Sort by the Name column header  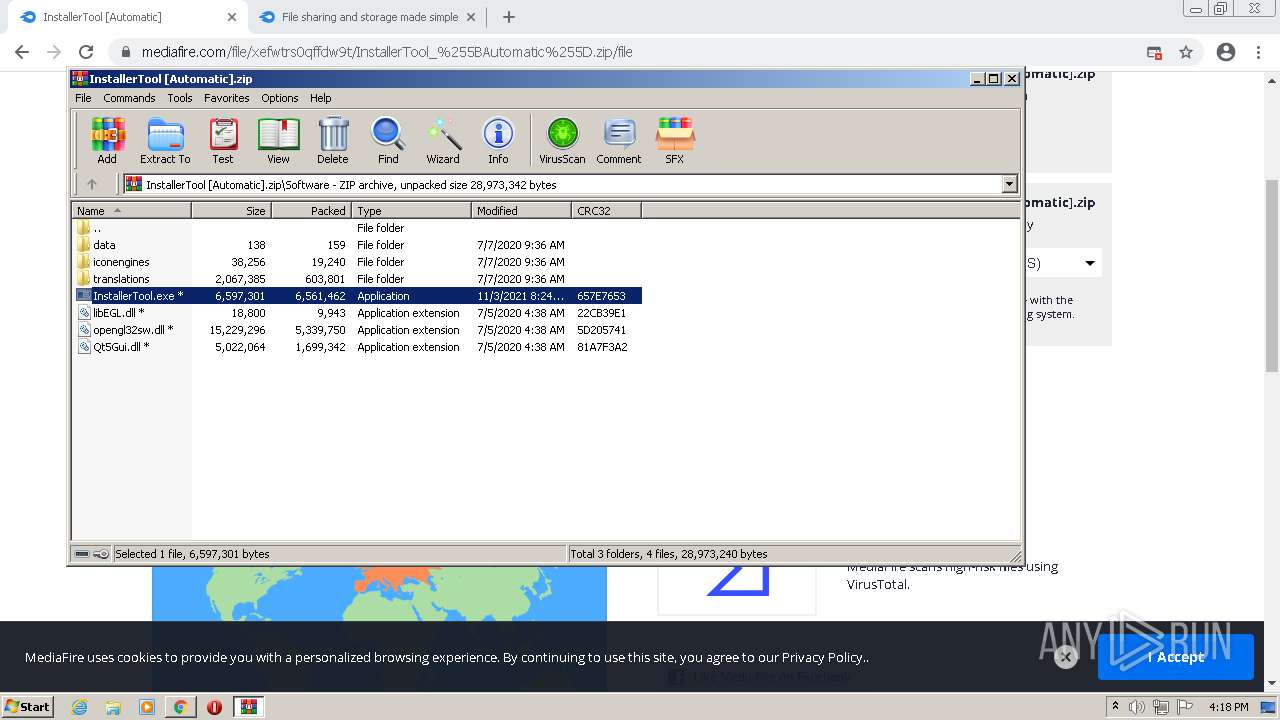[131, 210]
